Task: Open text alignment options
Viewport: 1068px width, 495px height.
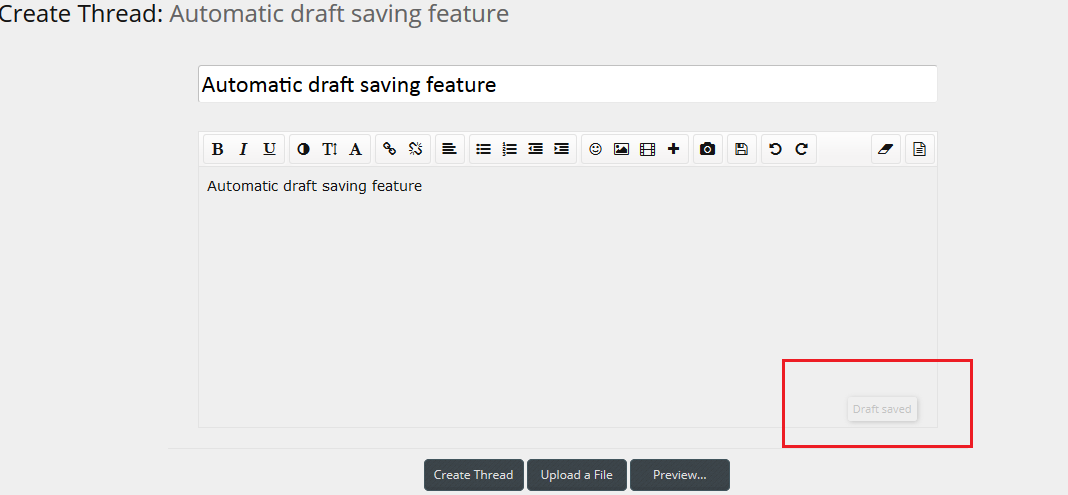Action: click(450, 149)
